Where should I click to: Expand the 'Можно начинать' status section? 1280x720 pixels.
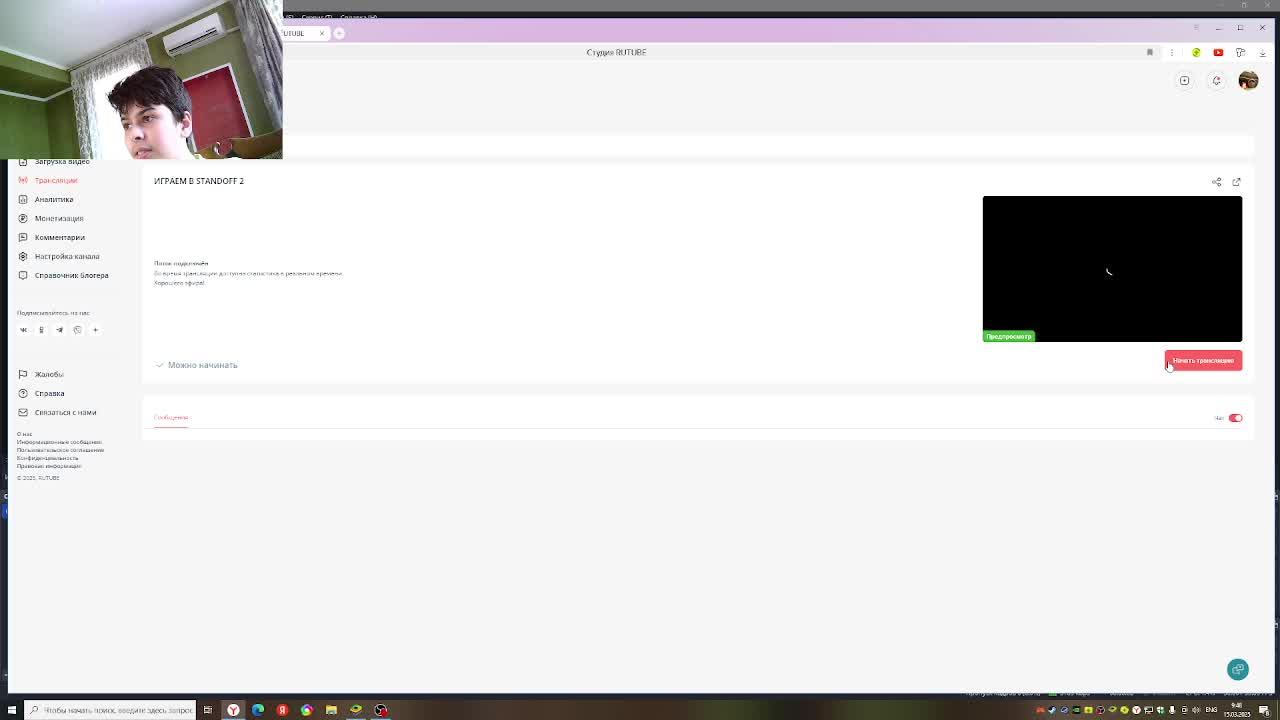click(196, 365)
